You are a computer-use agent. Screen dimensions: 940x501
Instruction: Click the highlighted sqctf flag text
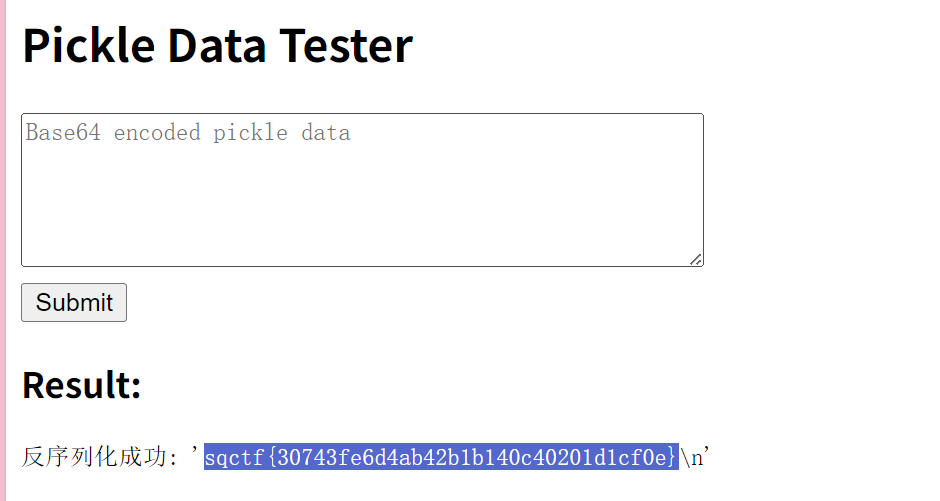(x=441, y=458)
